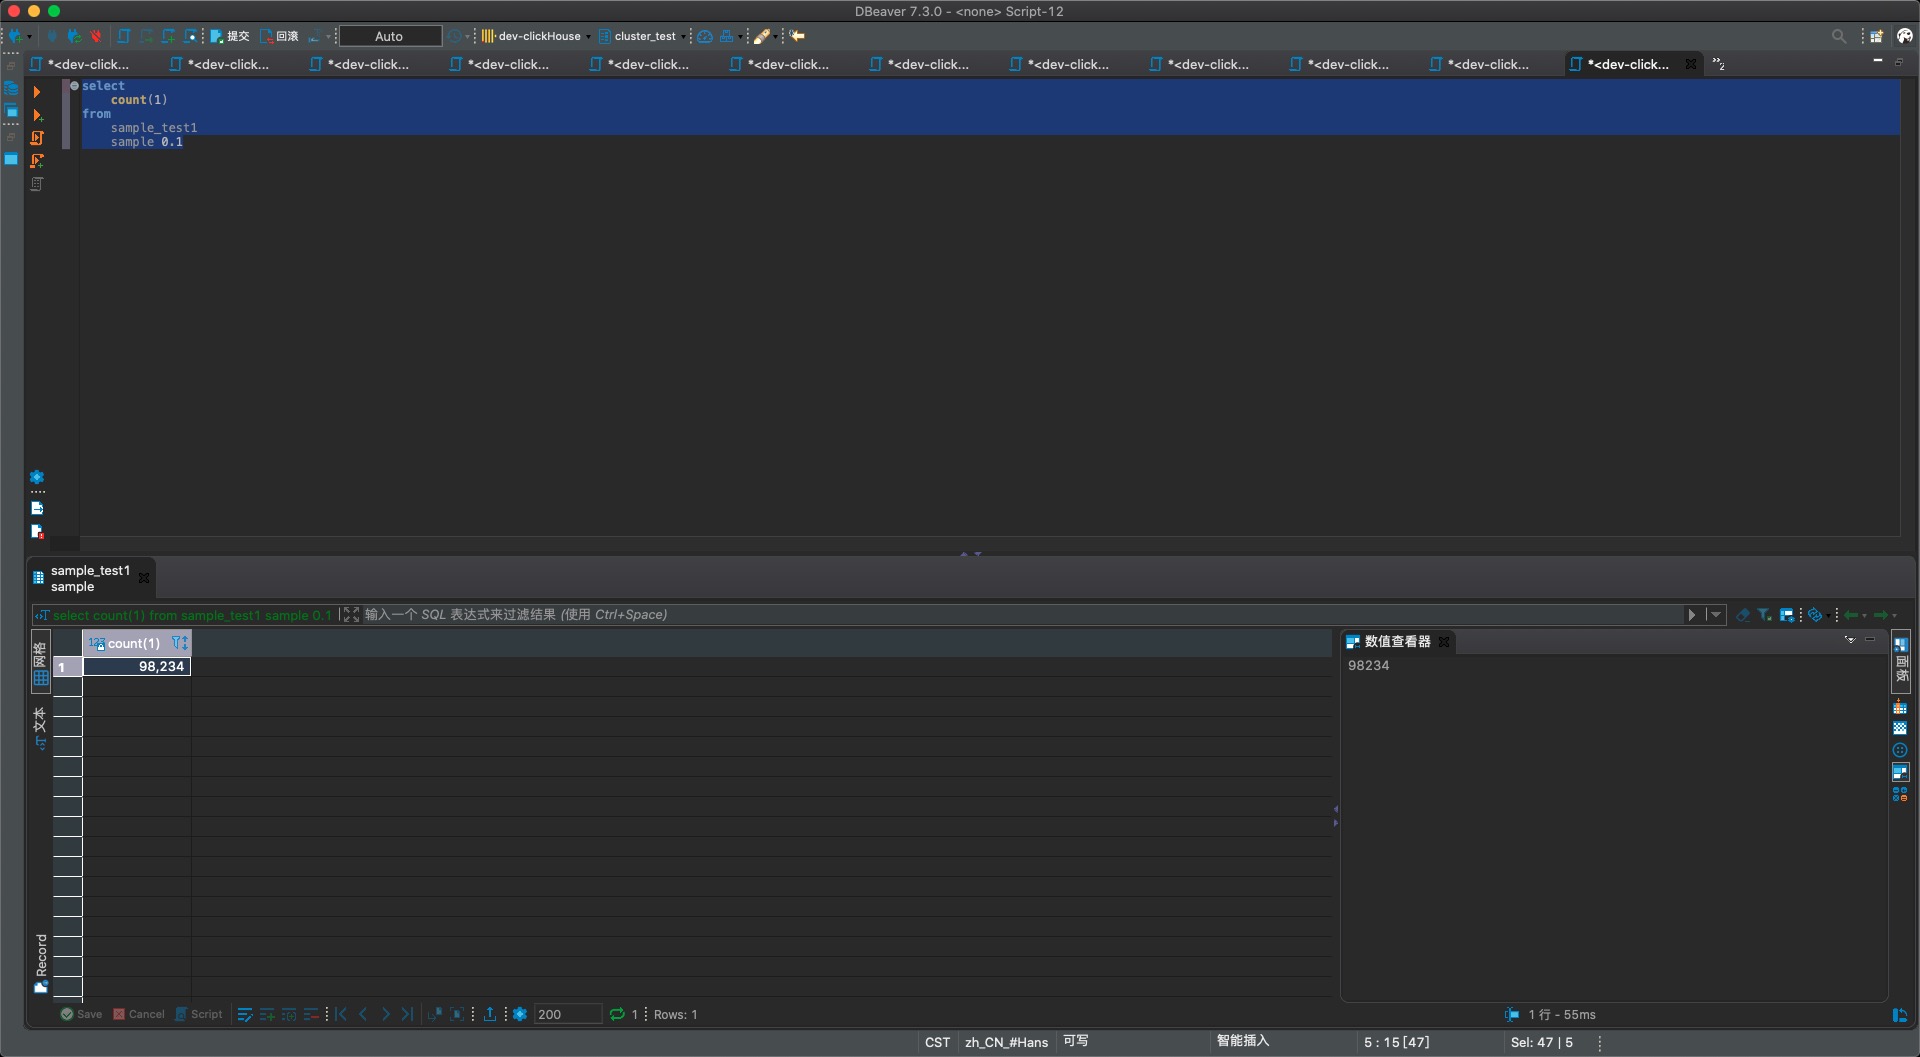Click execute SQL in new tab icon
Image resolution: width=1920 pixels, height=1057 pixels.
(x=37, y=115)
